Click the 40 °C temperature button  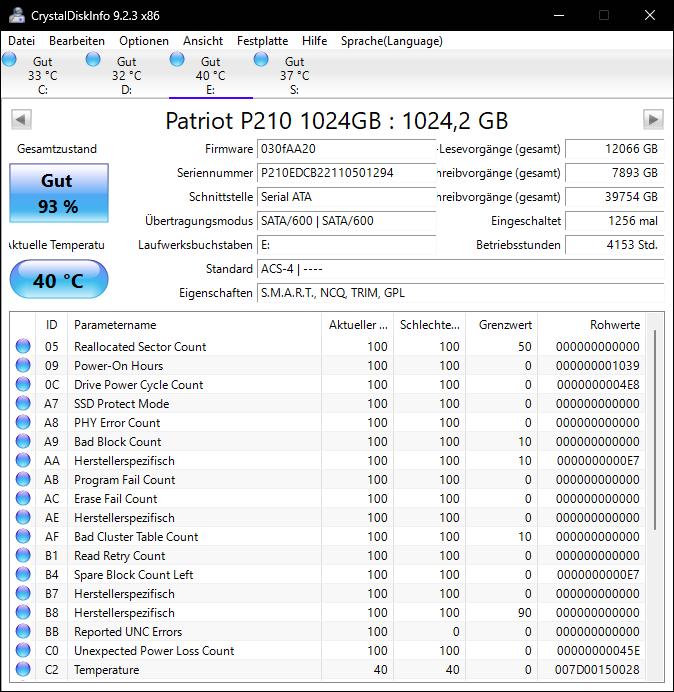click(x=59, y=280)
